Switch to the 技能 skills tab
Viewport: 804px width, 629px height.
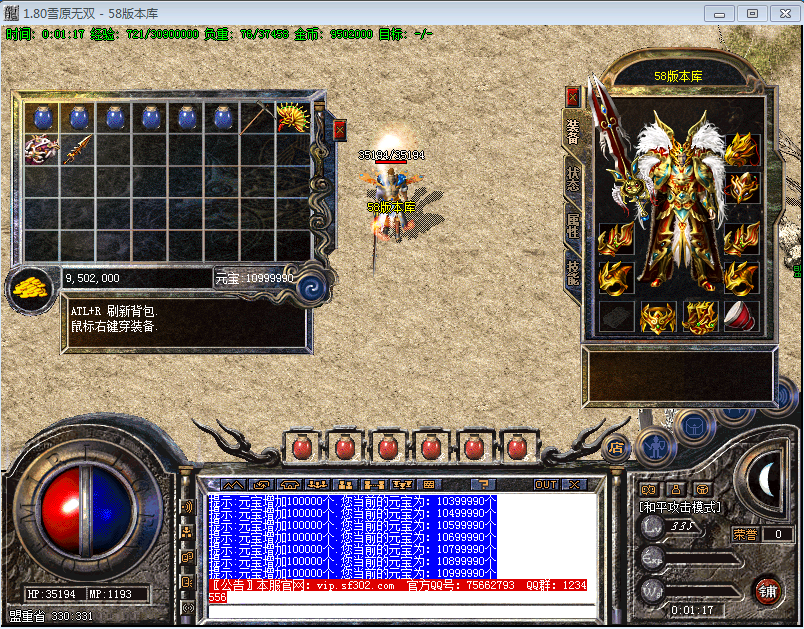[573, 273]
